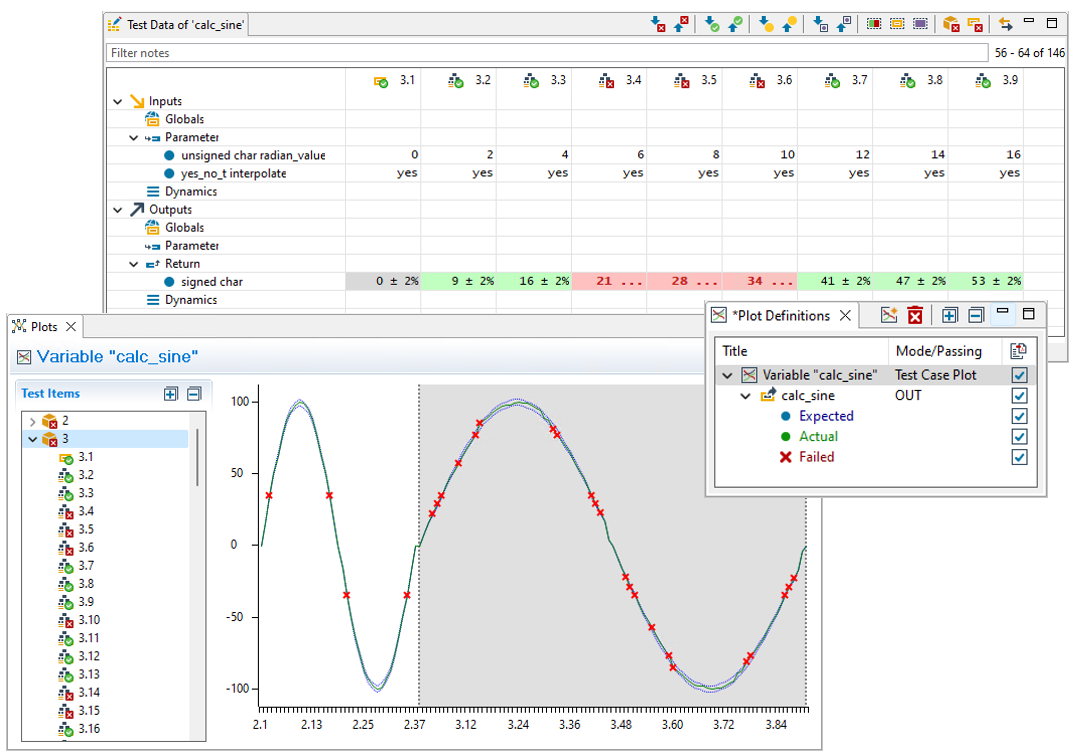Viewport: 1073px width, 755px height.
Task: Expand all in Test Items panel
Action: click(171, 394)
